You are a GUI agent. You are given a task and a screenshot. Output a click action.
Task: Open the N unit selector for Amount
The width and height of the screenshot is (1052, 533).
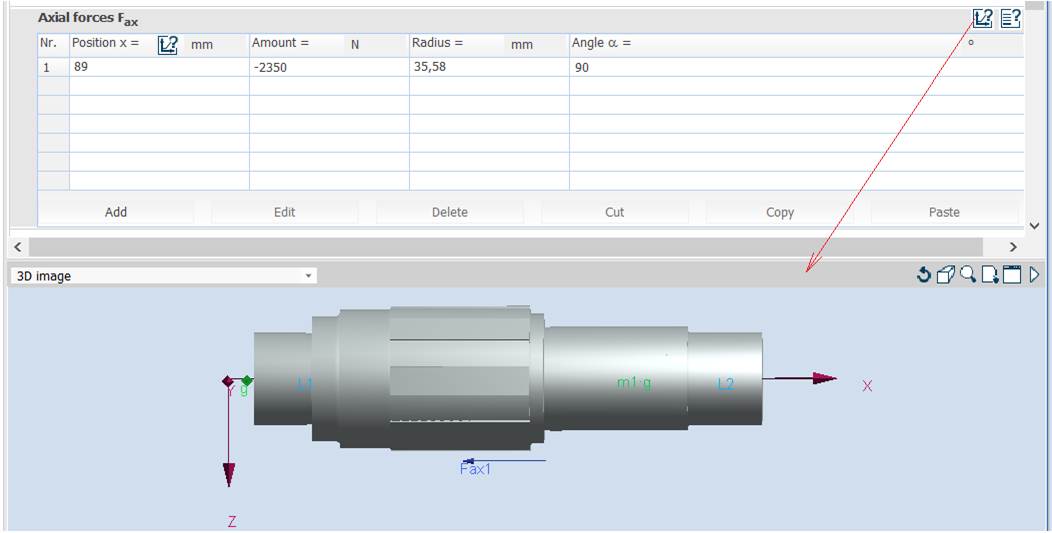(376, 45)
